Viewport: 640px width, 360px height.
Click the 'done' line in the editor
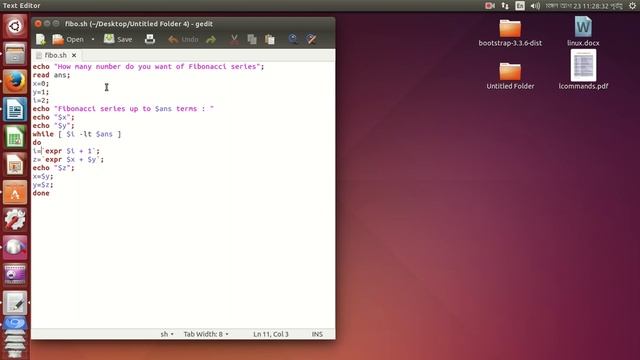pyautogui.click(x=41, y=193)
